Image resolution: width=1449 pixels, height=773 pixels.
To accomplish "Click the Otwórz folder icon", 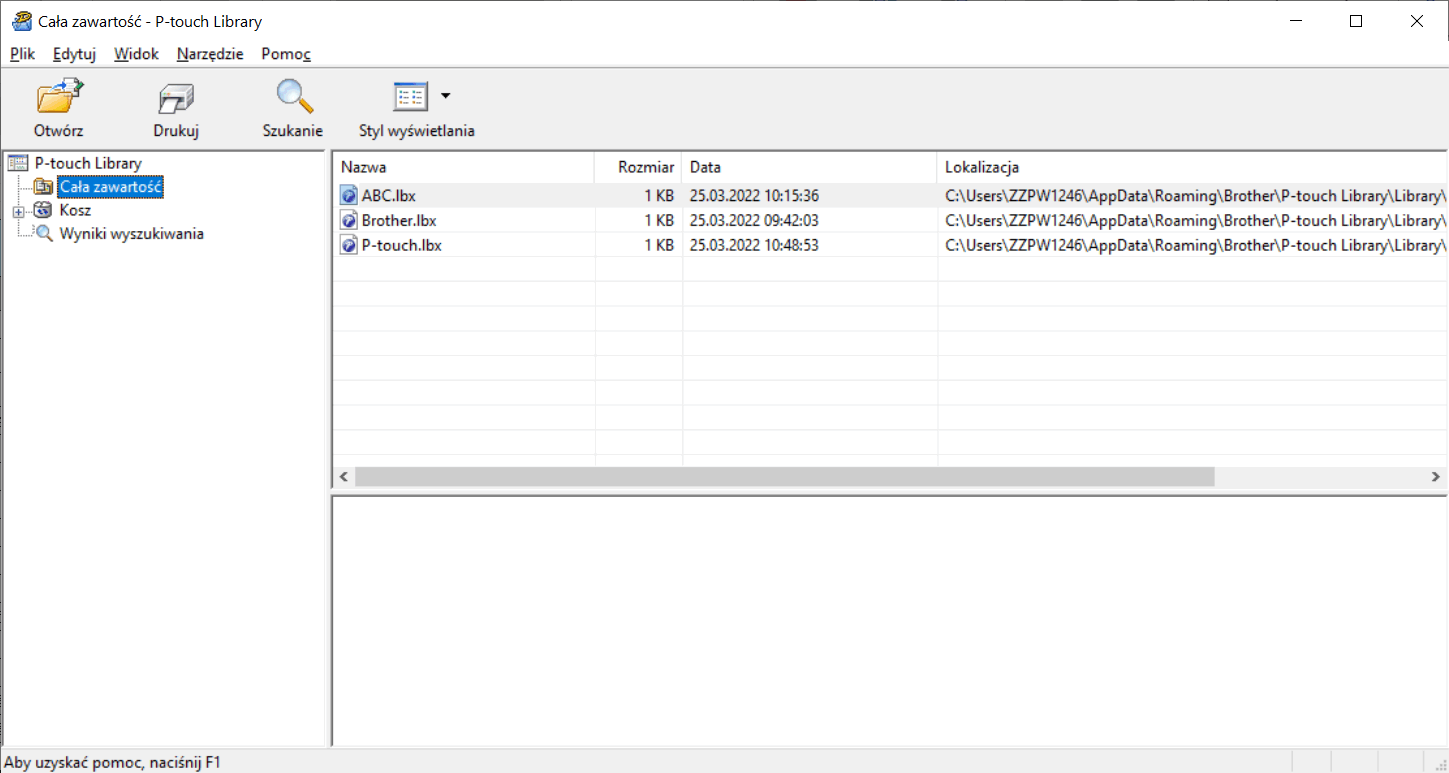I will (x=59, y=98).
